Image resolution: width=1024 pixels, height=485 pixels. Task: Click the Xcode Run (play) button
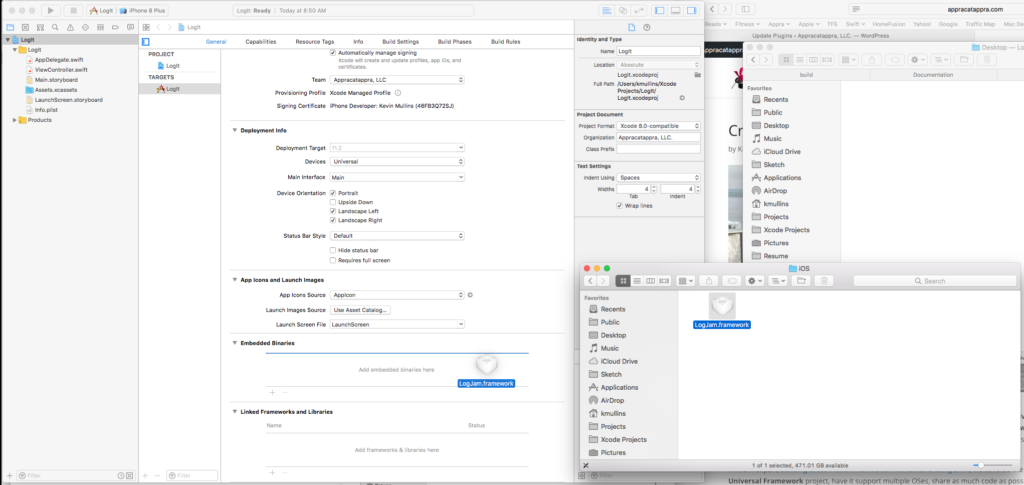coord(51,10)
